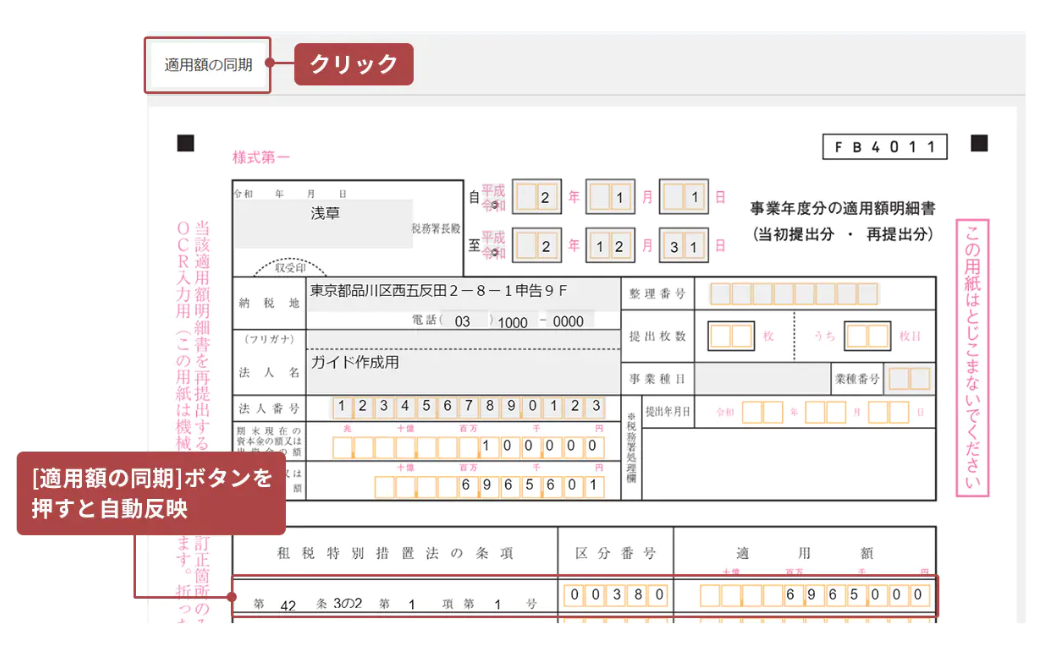Click the 事業年度分の適用額明細書 title
This screenshot has height=646, width=1045.
tap(842, 209)
